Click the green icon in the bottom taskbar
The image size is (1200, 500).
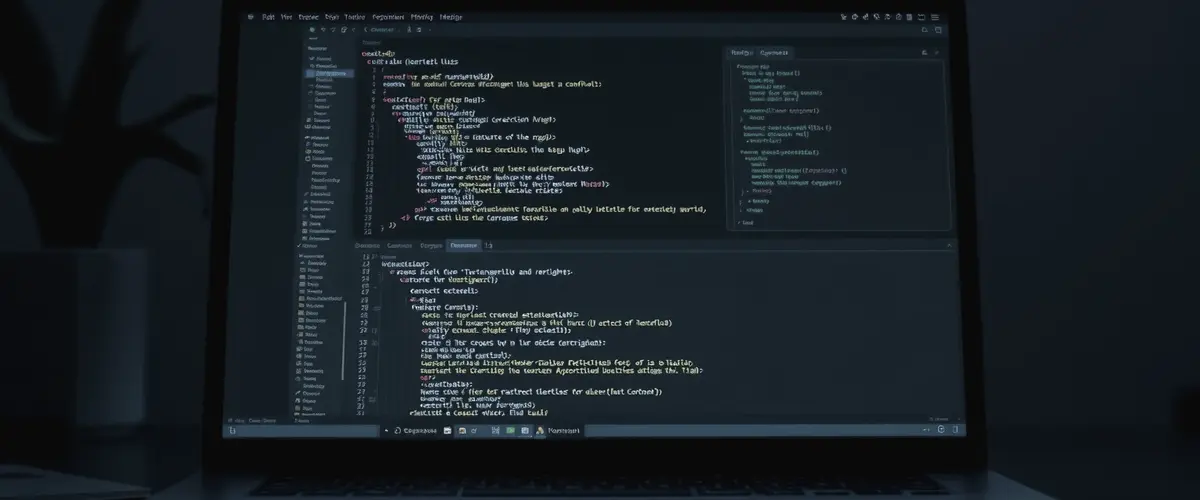pyautogui.click(x=510, y=430)
